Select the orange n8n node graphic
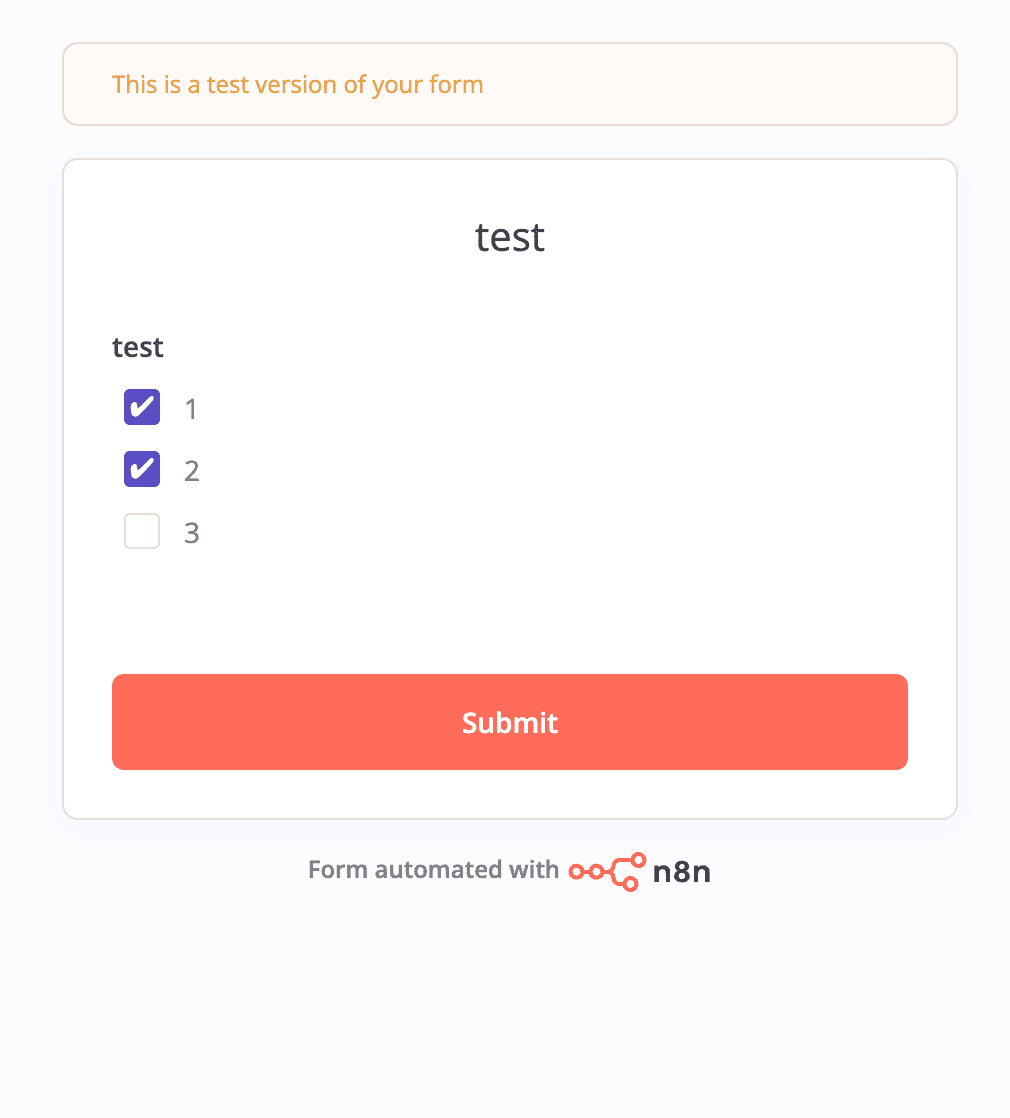 click(605, 871)
